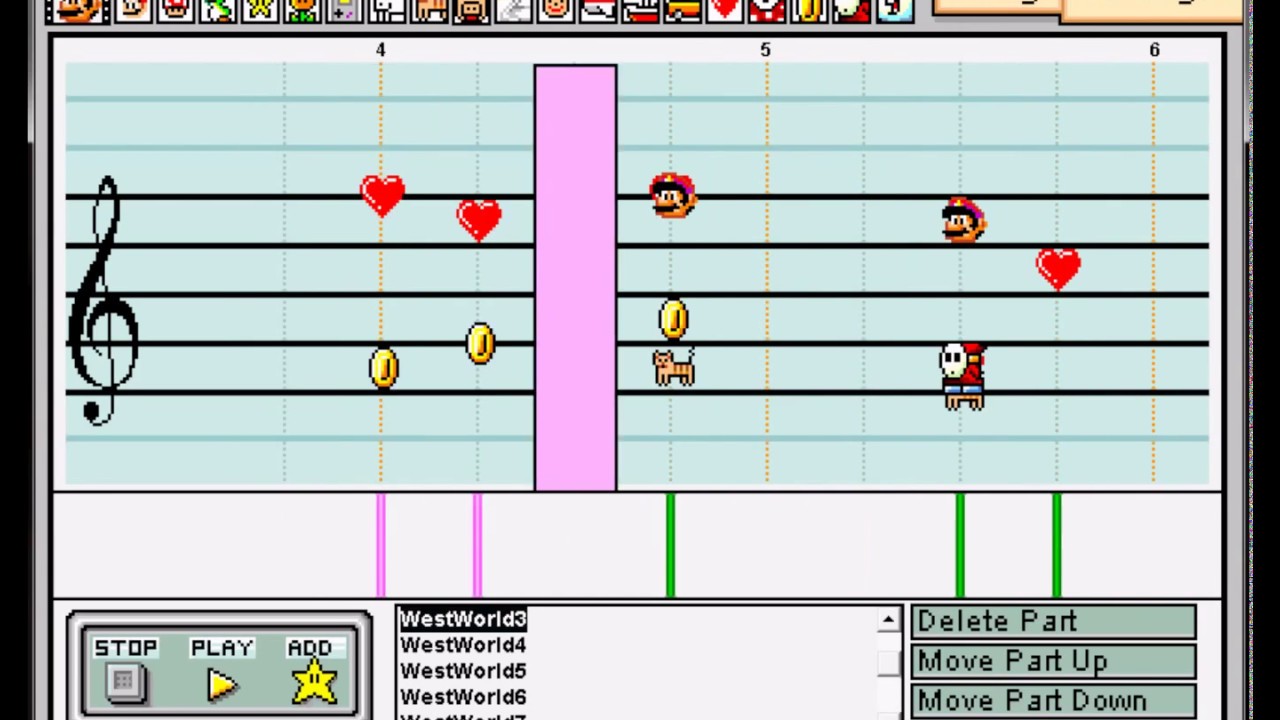
Task: Choose the red mushroom instrument icon
Action: coord(177,10)
